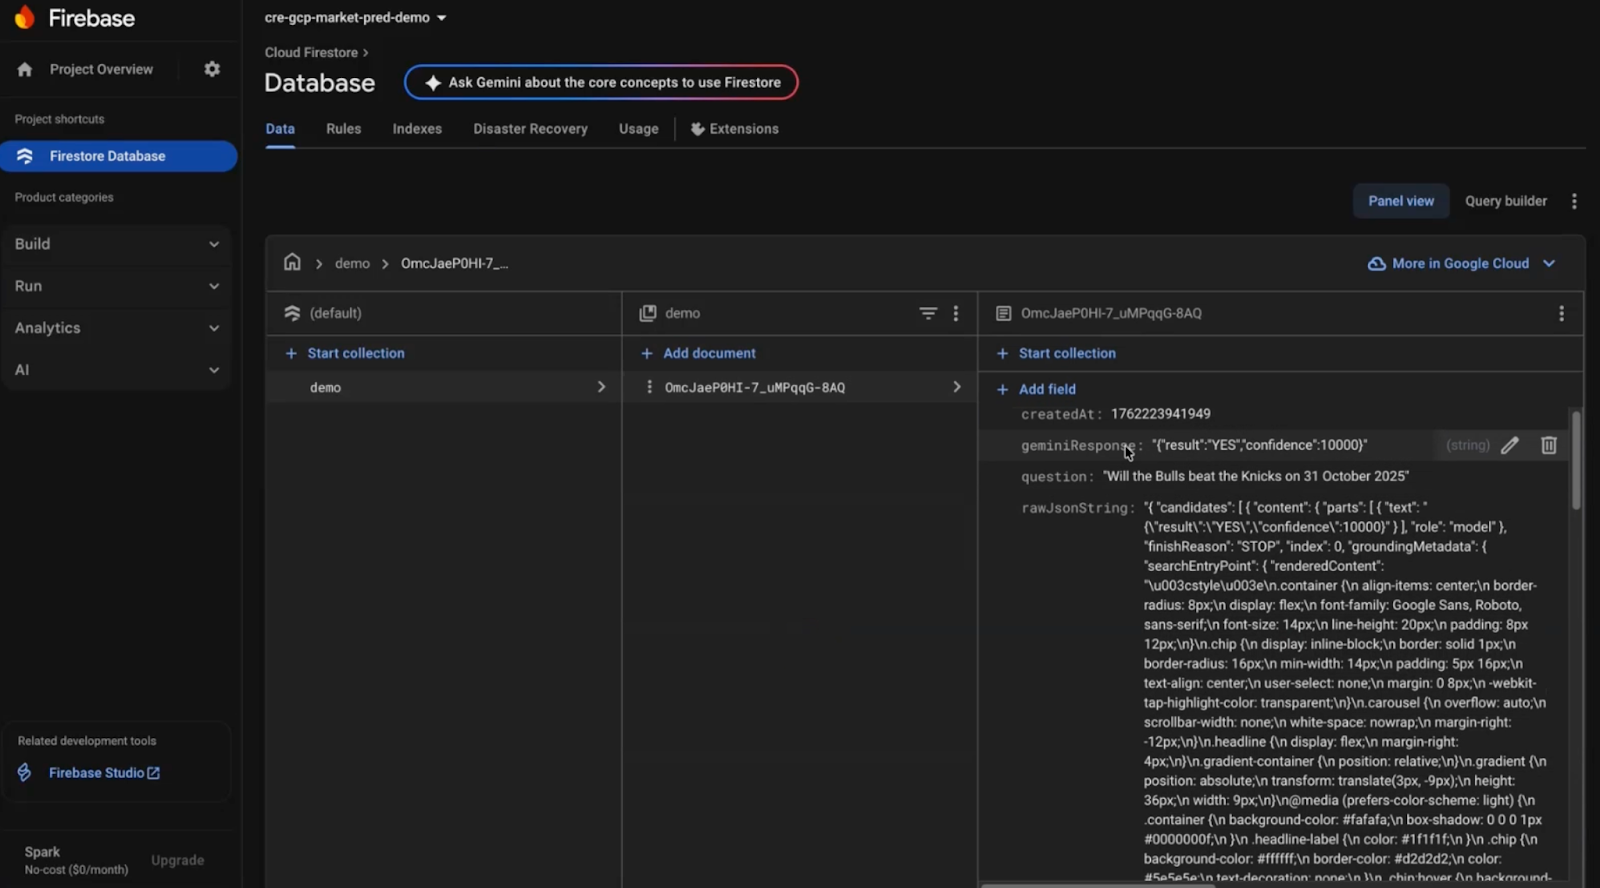This screenshot has width=1600, height=888.
Task: Expand the Build category
Action: (x=117, y=244)
